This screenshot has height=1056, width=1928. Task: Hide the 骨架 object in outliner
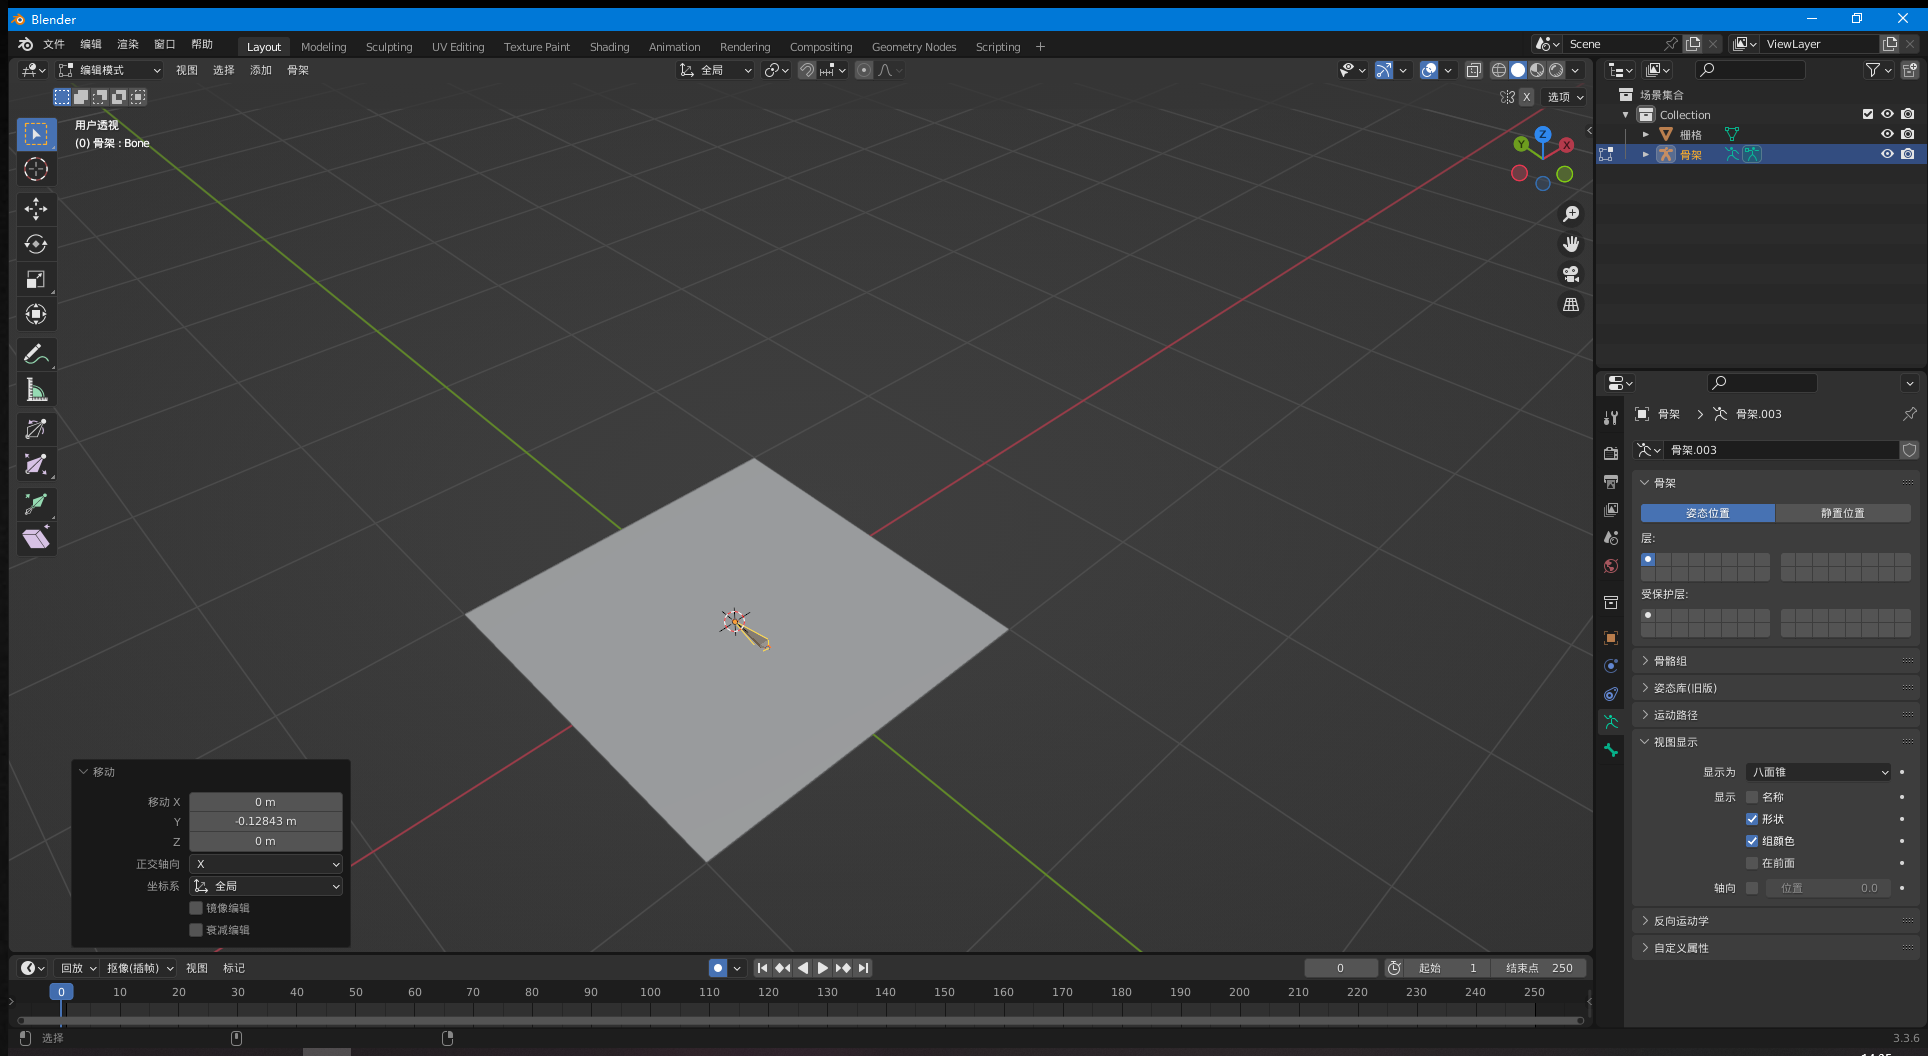(x=1887, y=154)
